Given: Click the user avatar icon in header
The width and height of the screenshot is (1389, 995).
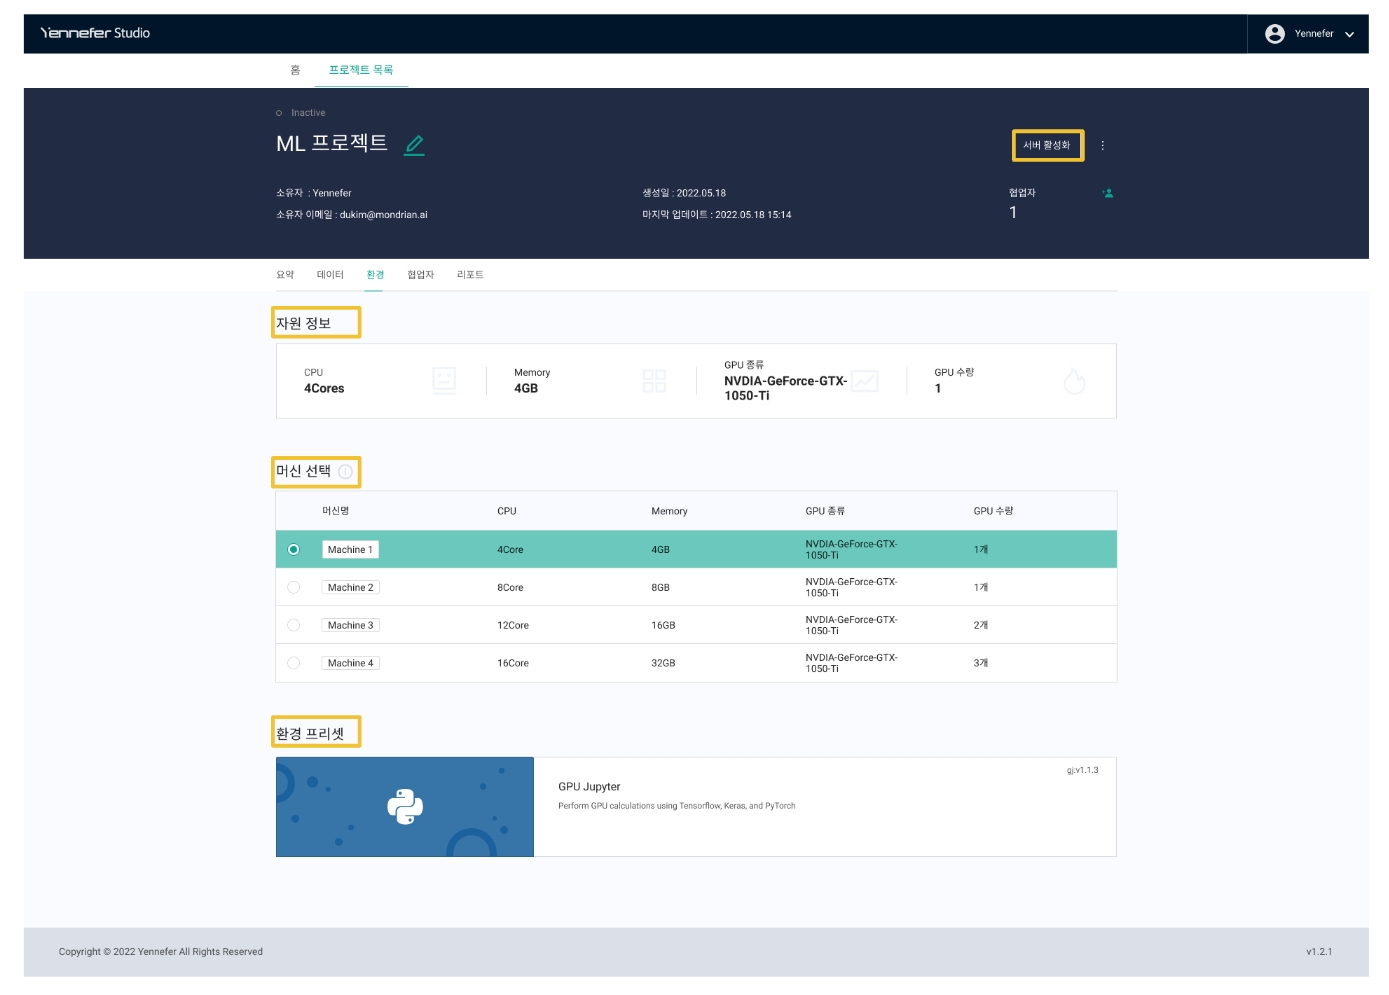Looking at the screenshot, I should pyautogui.click(x=1274, y=34).
